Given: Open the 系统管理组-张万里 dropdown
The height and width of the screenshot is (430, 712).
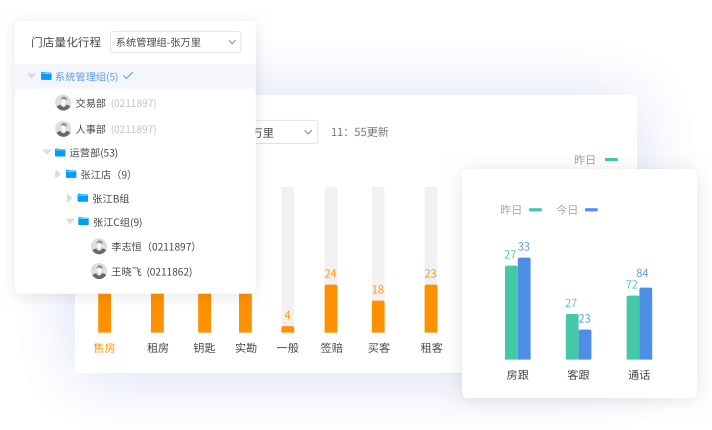Looking at the screenshot, I should point(175,42).
